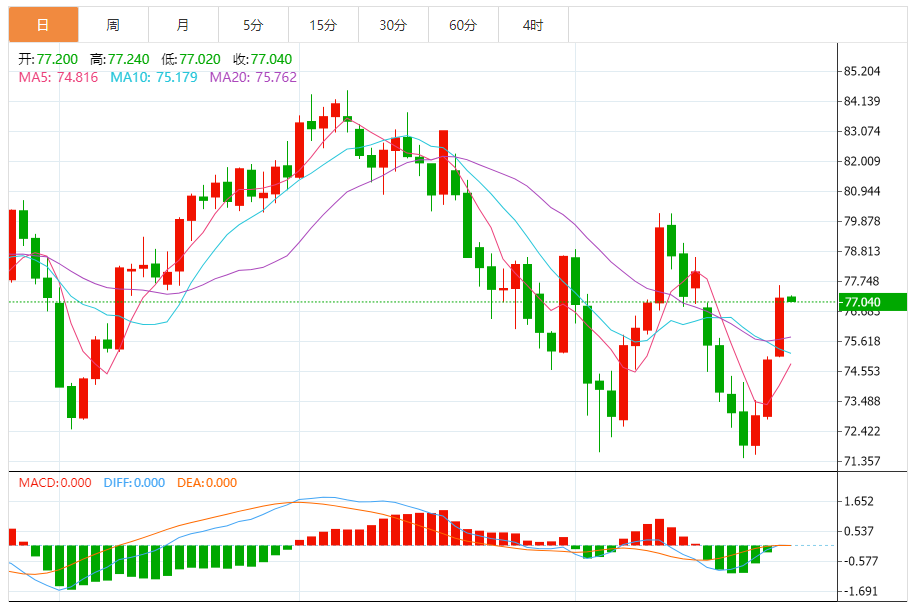Viewport: 914px width, 602px height.
Task: Open the 60分 chart tab
Action: 463,24
